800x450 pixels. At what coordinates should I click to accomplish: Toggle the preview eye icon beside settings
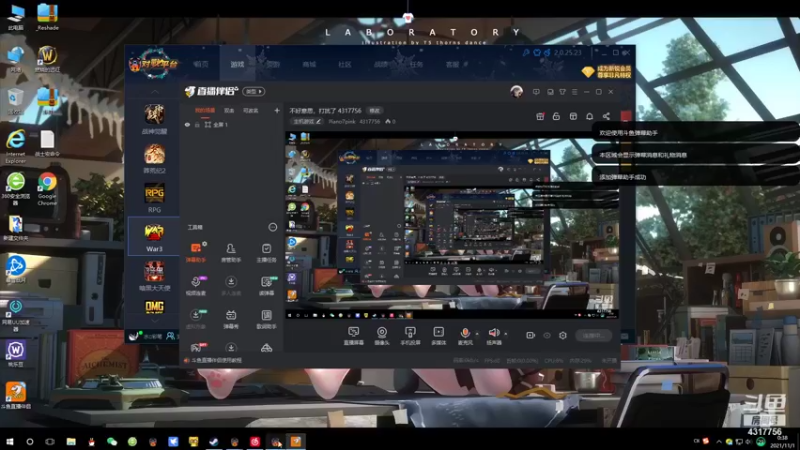(546, 335)
